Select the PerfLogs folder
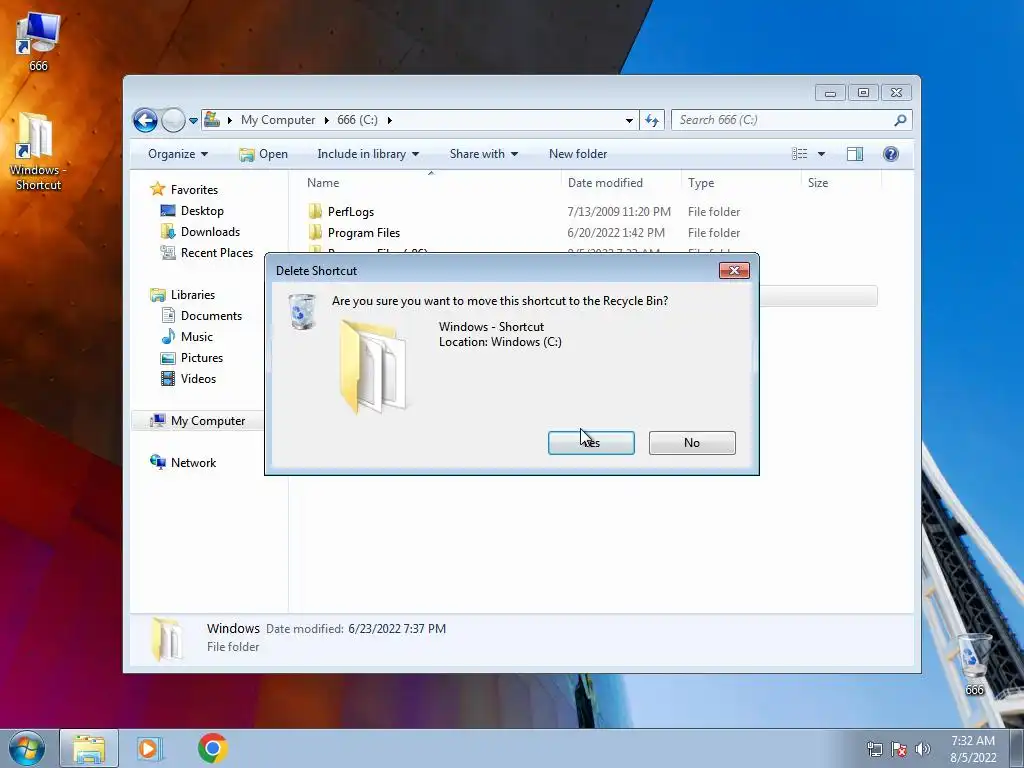Screen dimensions: 1024x768 point(351,212)
